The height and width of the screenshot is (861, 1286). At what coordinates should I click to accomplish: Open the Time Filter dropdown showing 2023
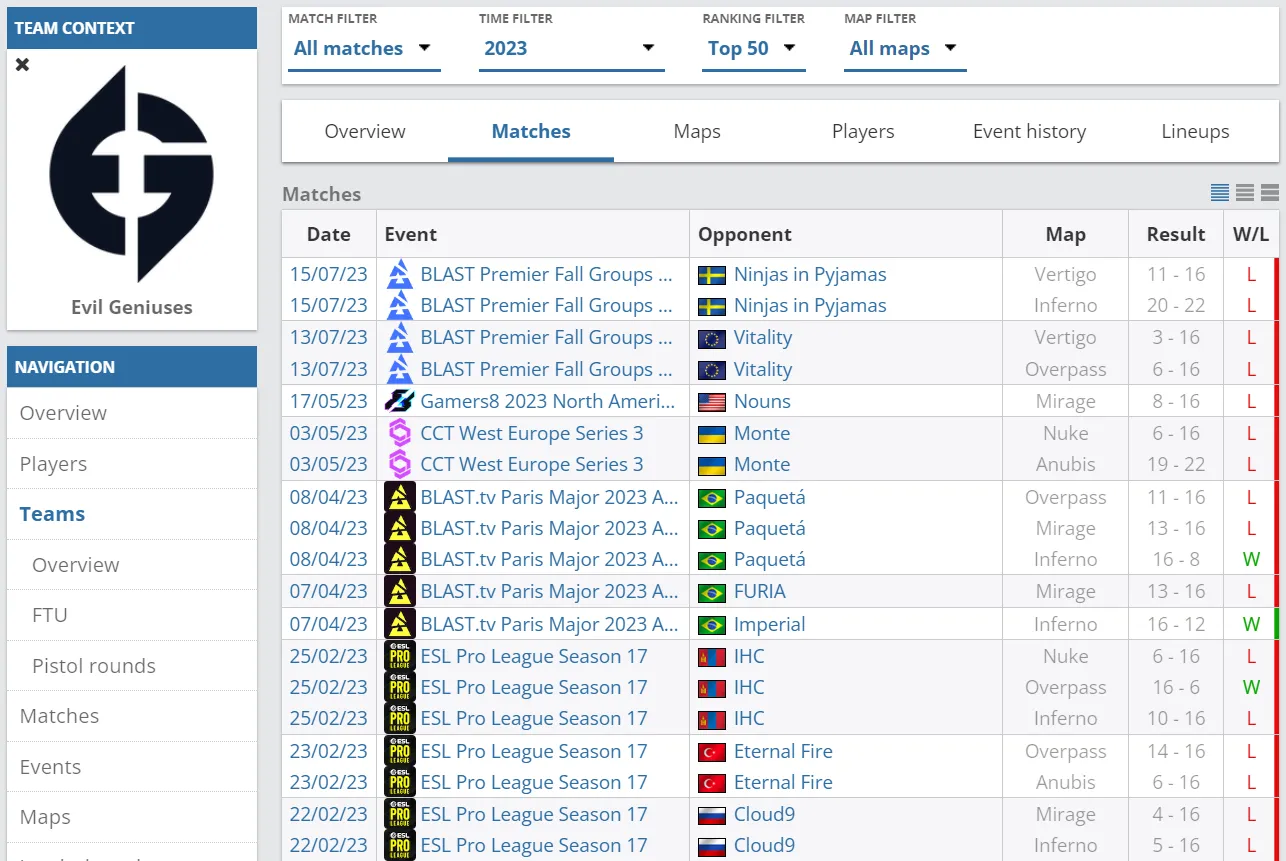coord(572,49)
